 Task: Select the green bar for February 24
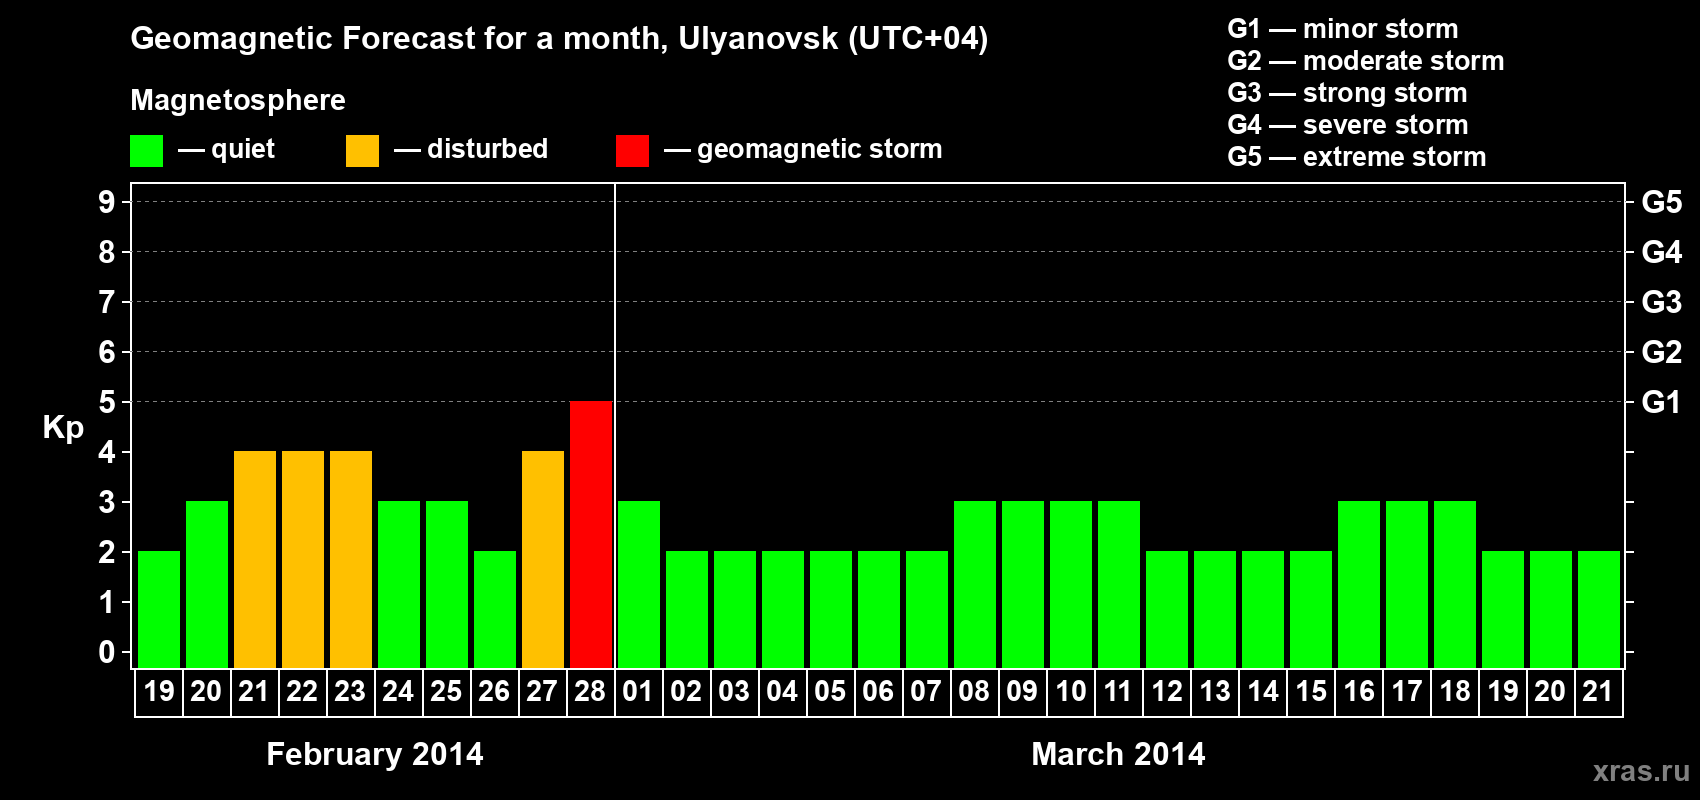click(x=399, y=584)
